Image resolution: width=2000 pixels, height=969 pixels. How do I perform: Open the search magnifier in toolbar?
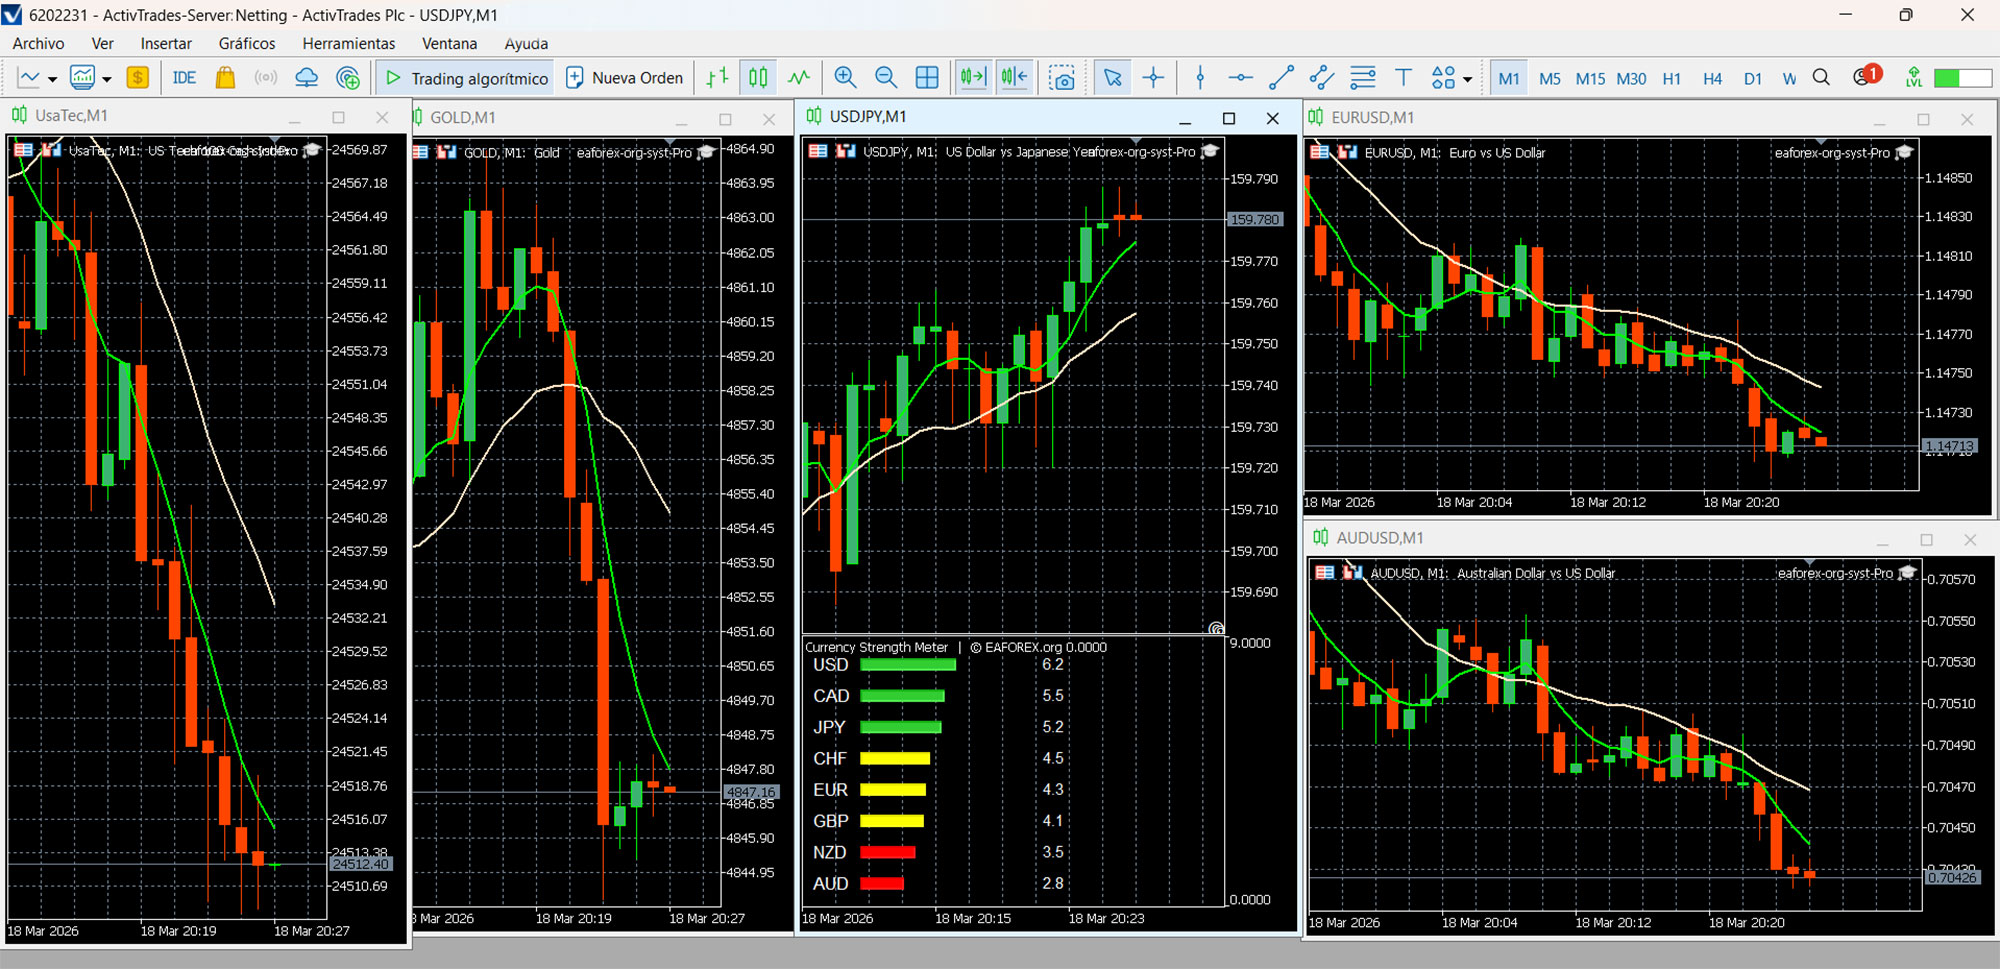tap(1821, 78)
